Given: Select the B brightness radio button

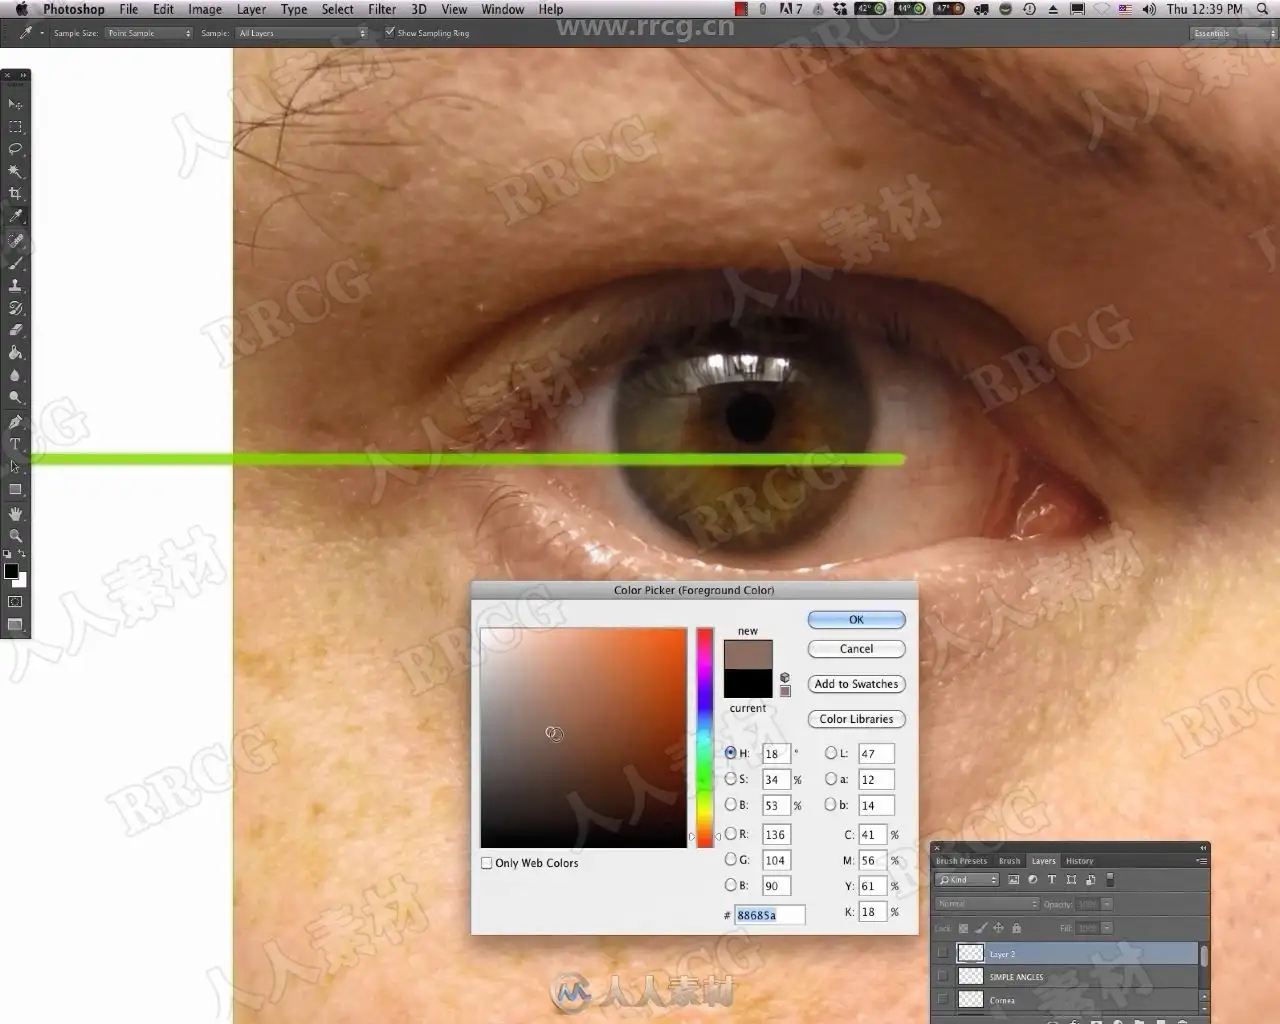Looking at the screenshot, I should (x=730, y=804).
